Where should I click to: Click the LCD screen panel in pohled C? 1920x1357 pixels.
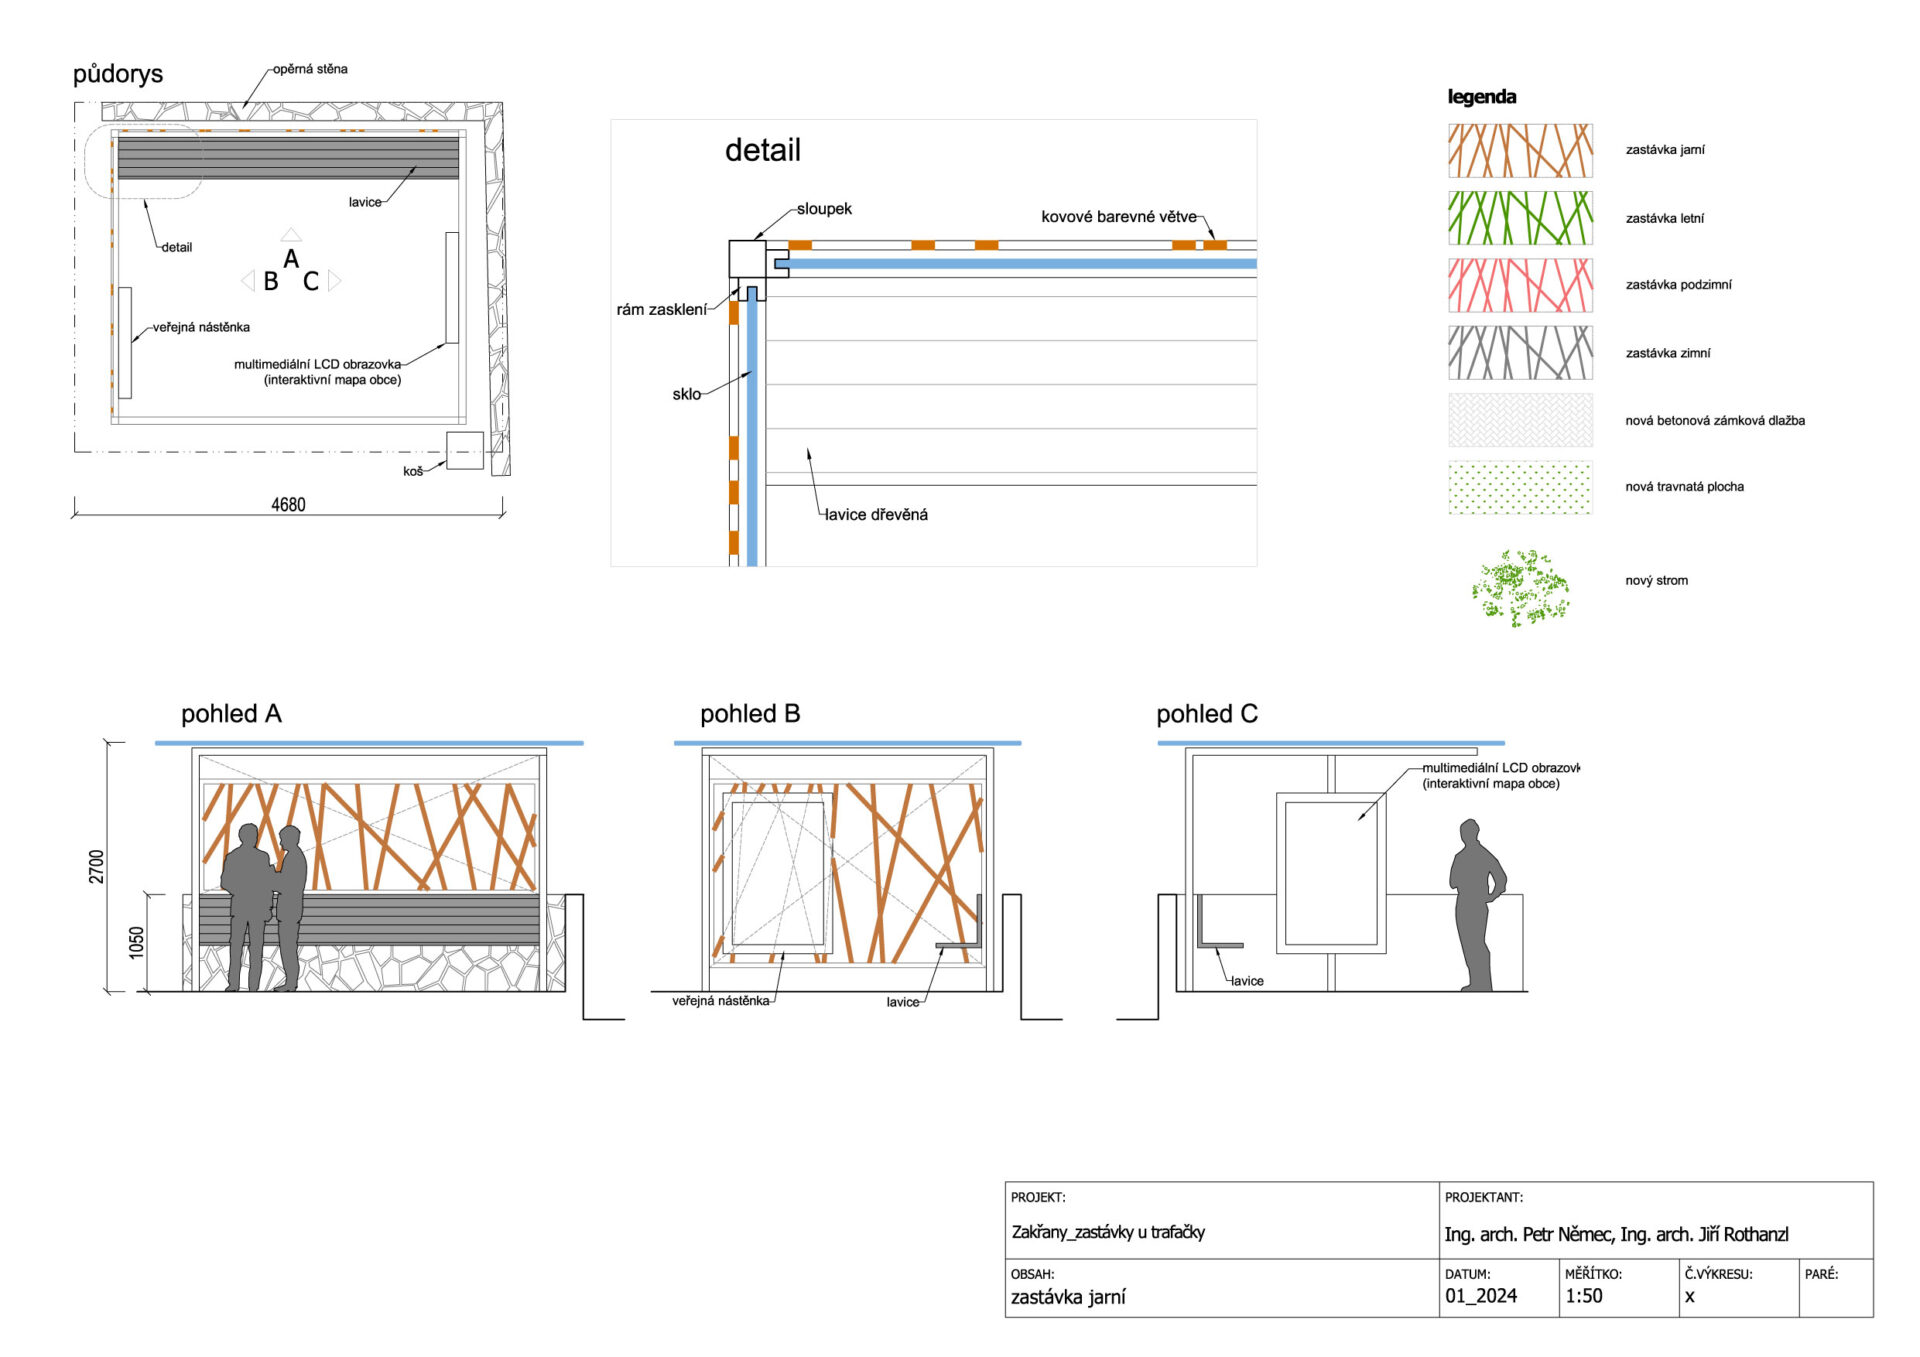1330,872
